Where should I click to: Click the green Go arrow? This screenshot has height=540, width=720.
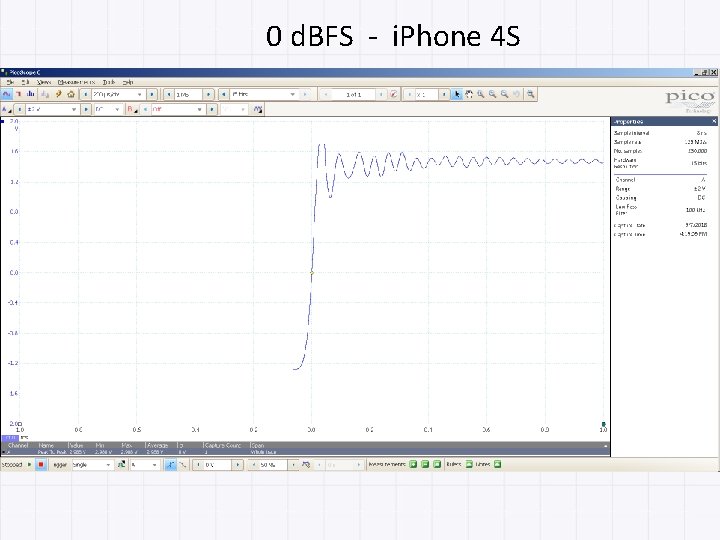point(29,465)
